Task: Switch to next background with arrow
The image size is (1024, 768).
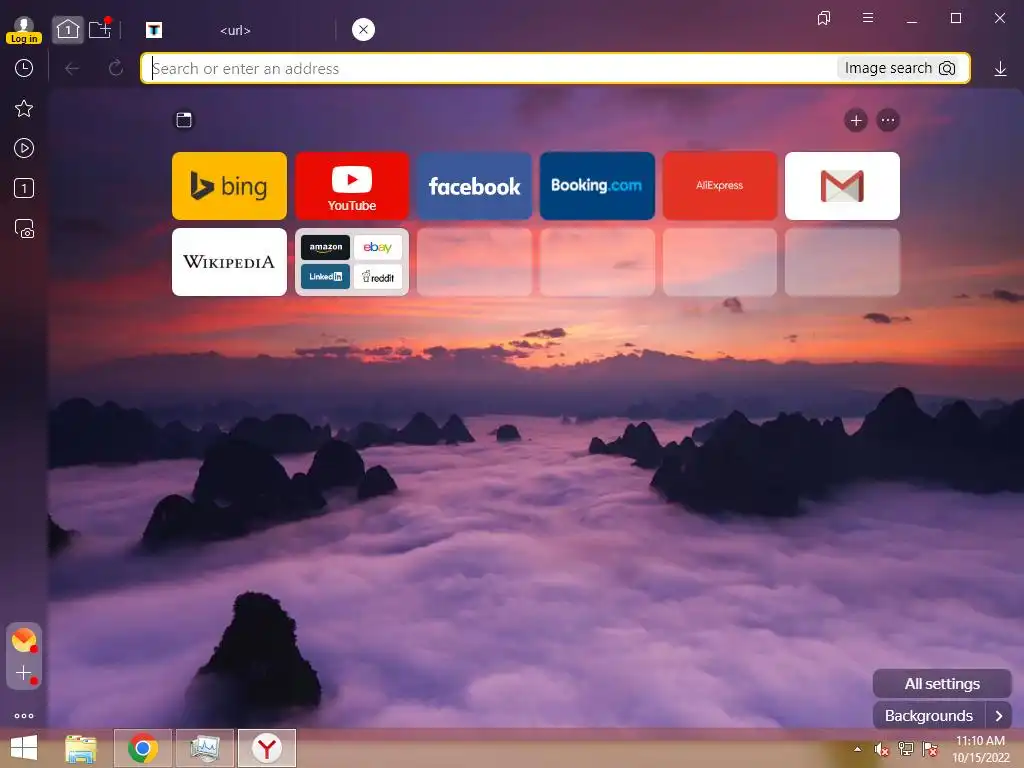Action: pyautogui.click(x=999, y=716)
